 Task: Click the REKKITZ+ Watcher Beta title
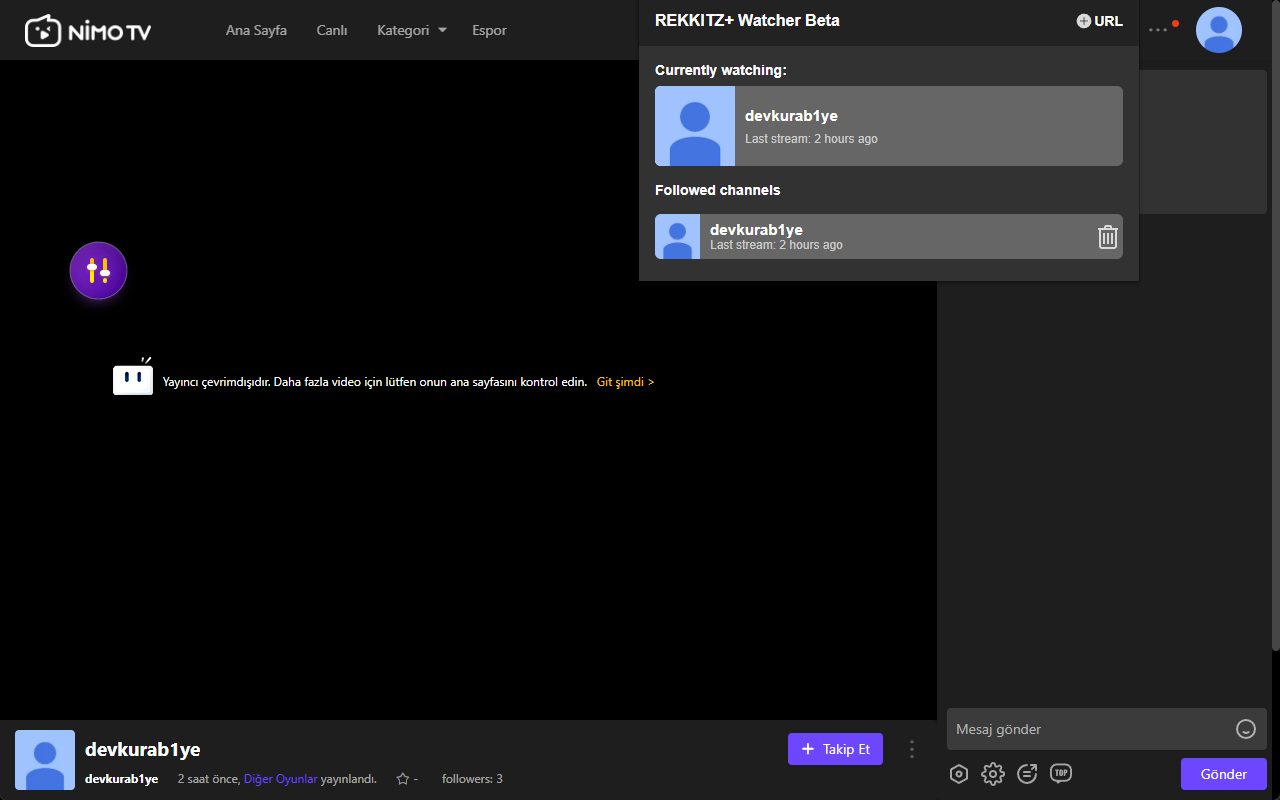(x=747, y=20)
